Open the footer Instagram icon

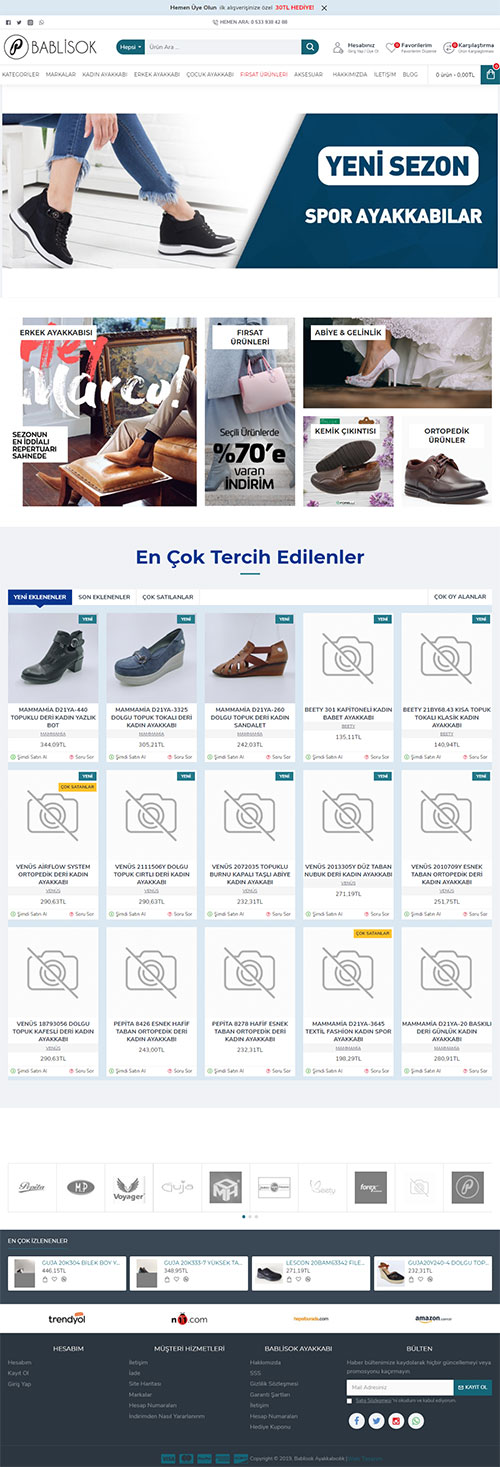[x=397, y=1420]
